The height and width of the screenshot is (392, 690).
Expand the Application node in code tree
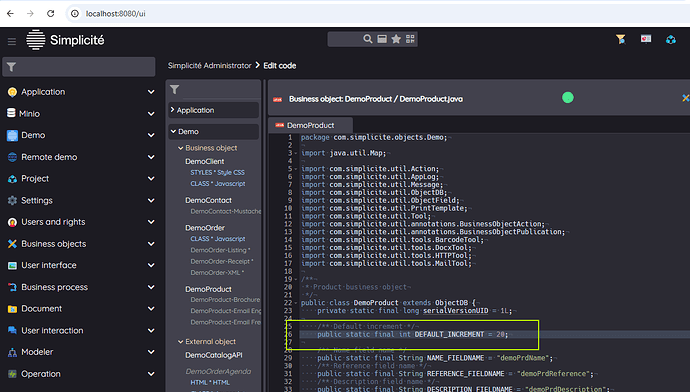tap(172, 110)
